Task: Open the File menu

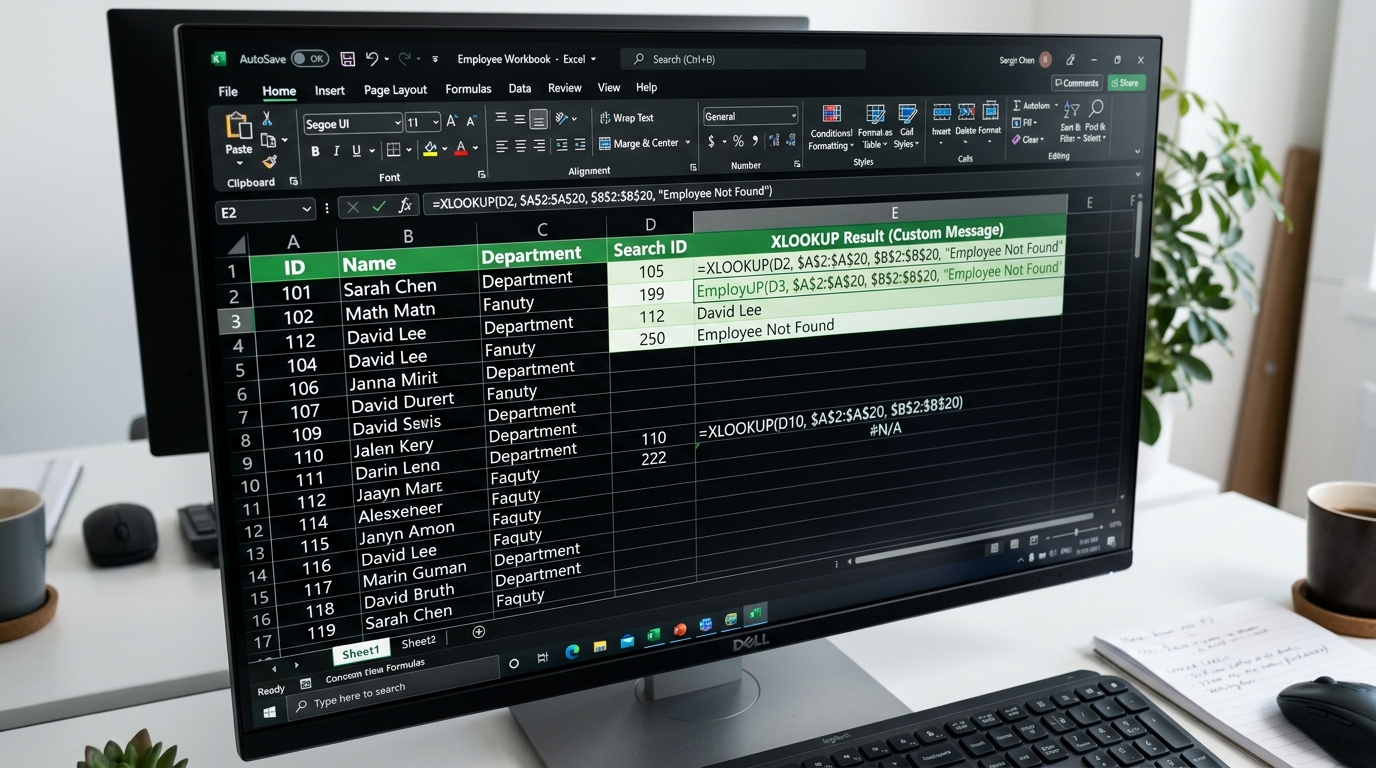Action: point(228,92)
